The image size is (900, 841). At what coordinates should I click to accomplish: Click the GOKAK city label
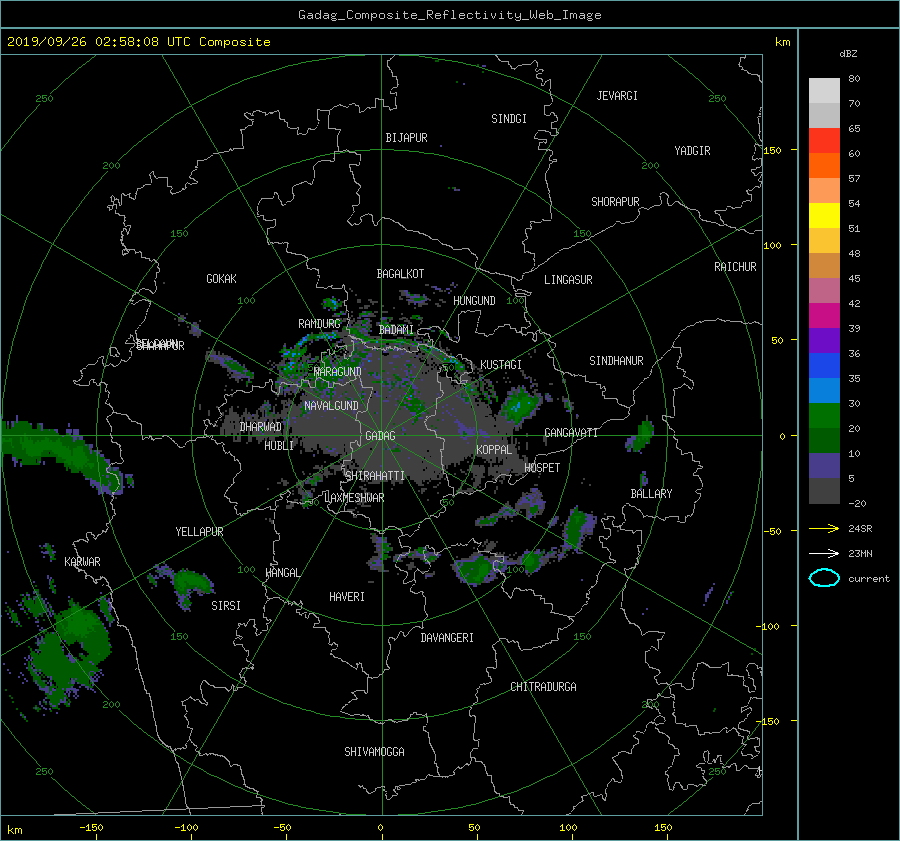point(221,279)
